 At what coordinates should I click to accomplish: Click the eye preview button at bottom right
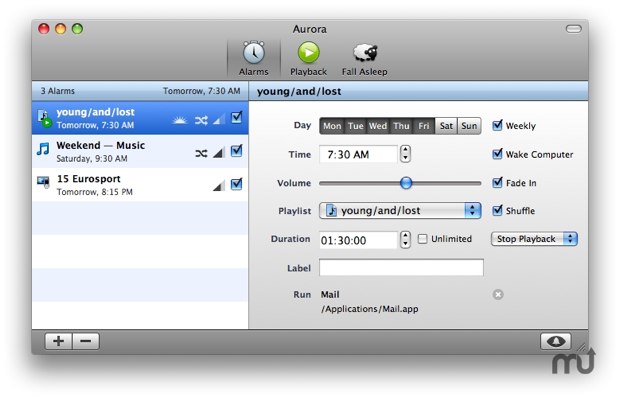(x=556, y=341)
